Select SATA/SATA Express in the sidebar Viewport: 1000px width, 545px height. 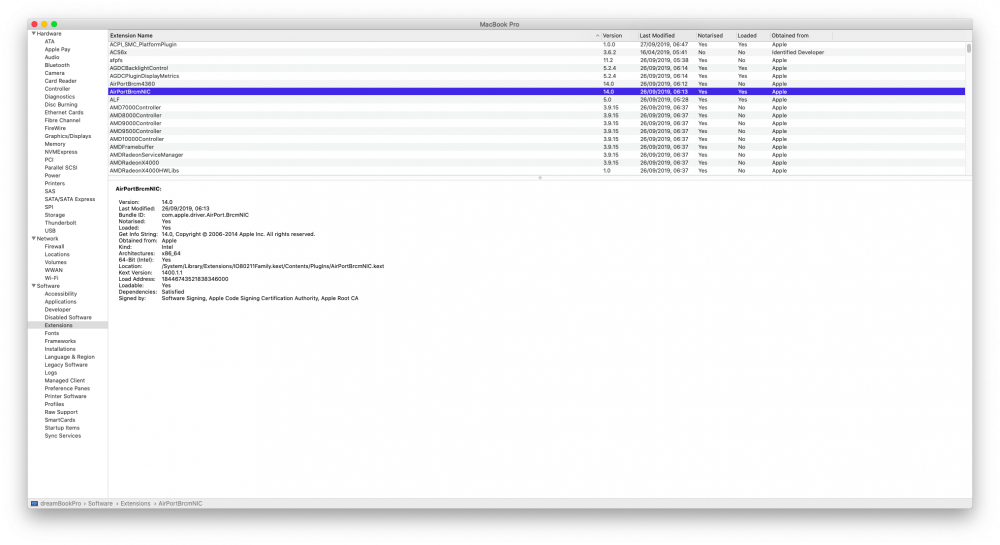tap(70, 199)
